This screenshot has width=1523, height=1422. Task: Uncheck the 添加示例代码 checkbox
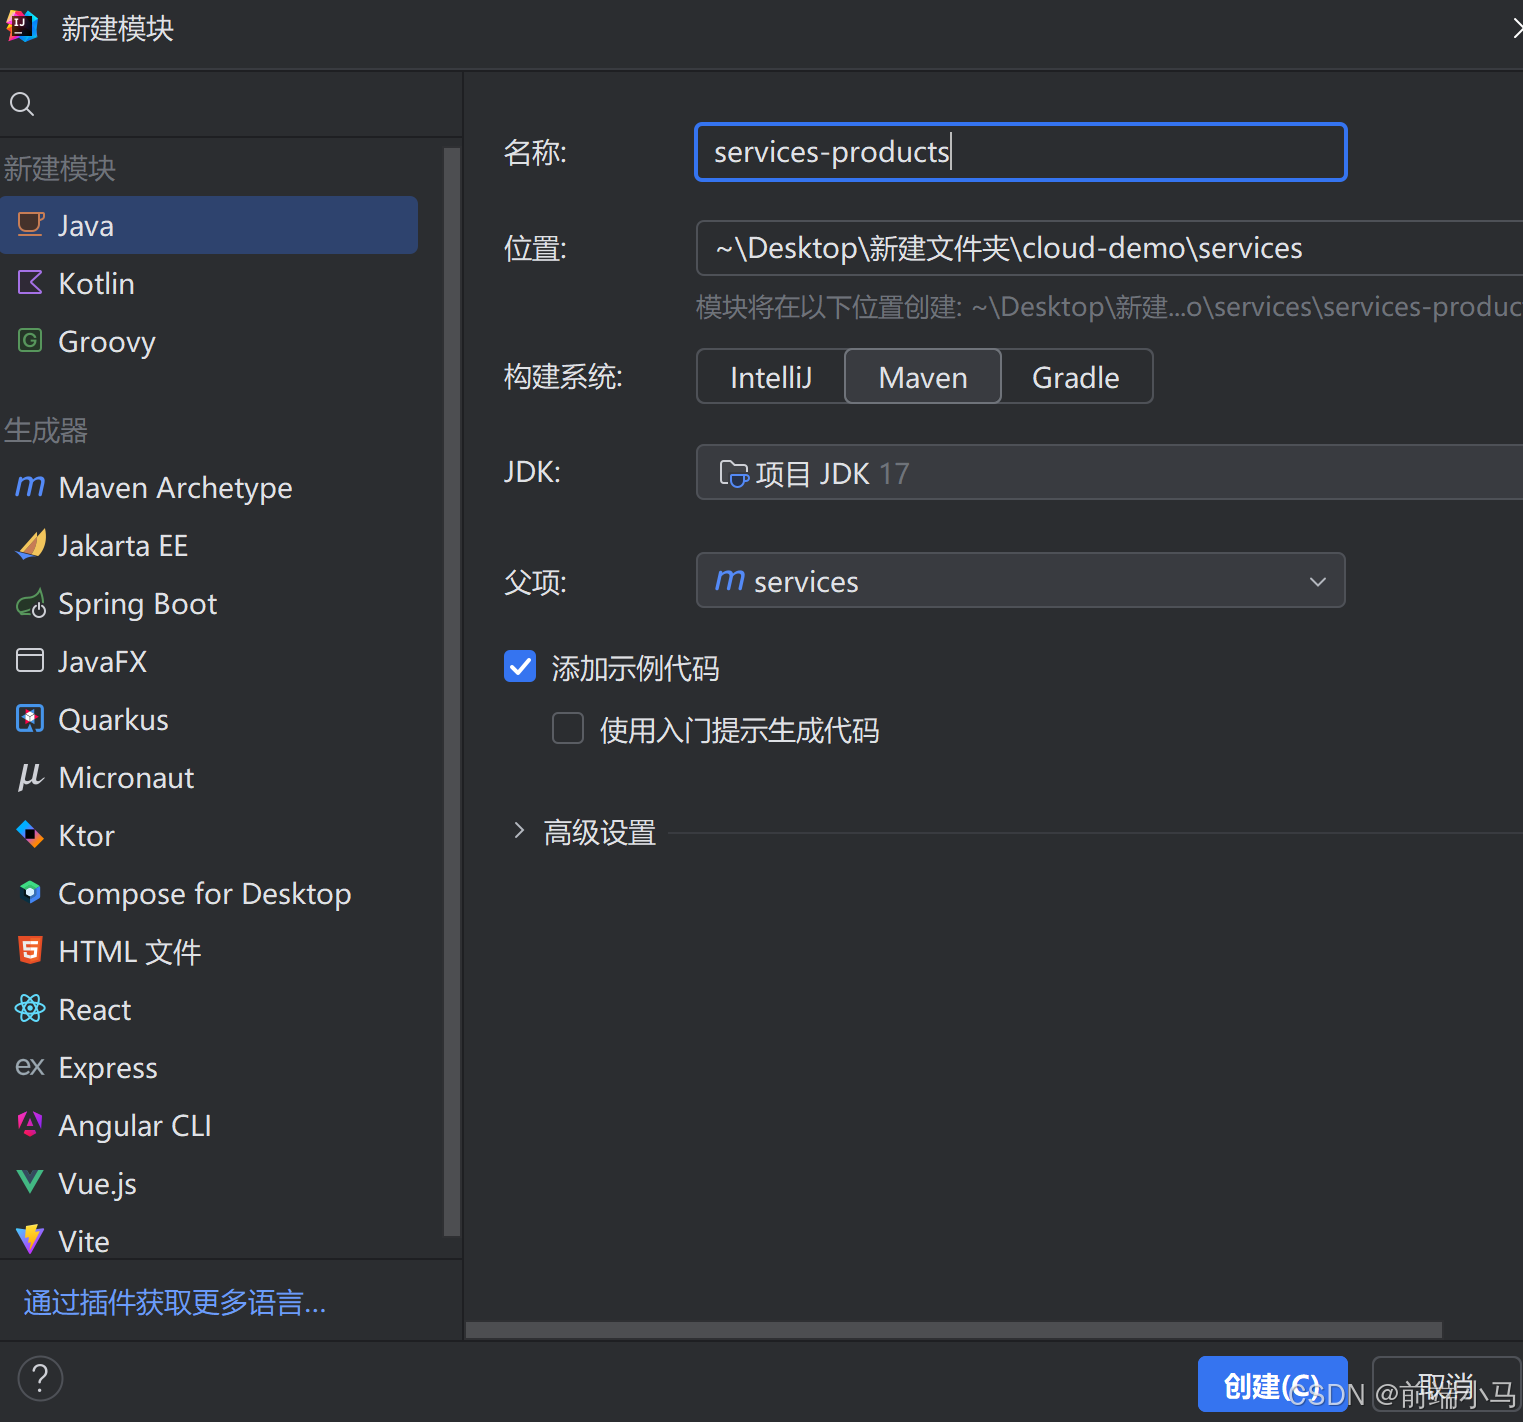520,666
